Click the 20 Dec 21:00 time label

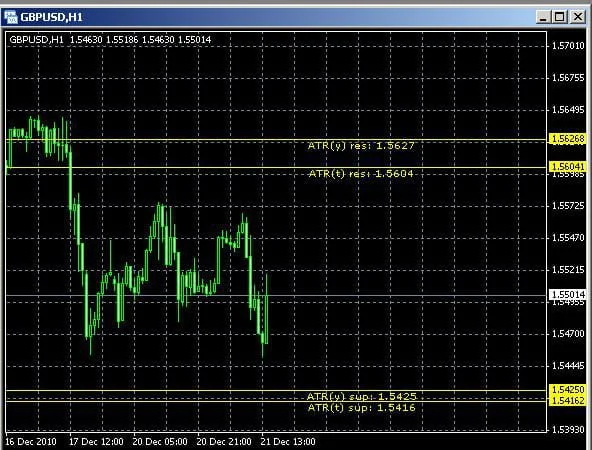(224, 442)
